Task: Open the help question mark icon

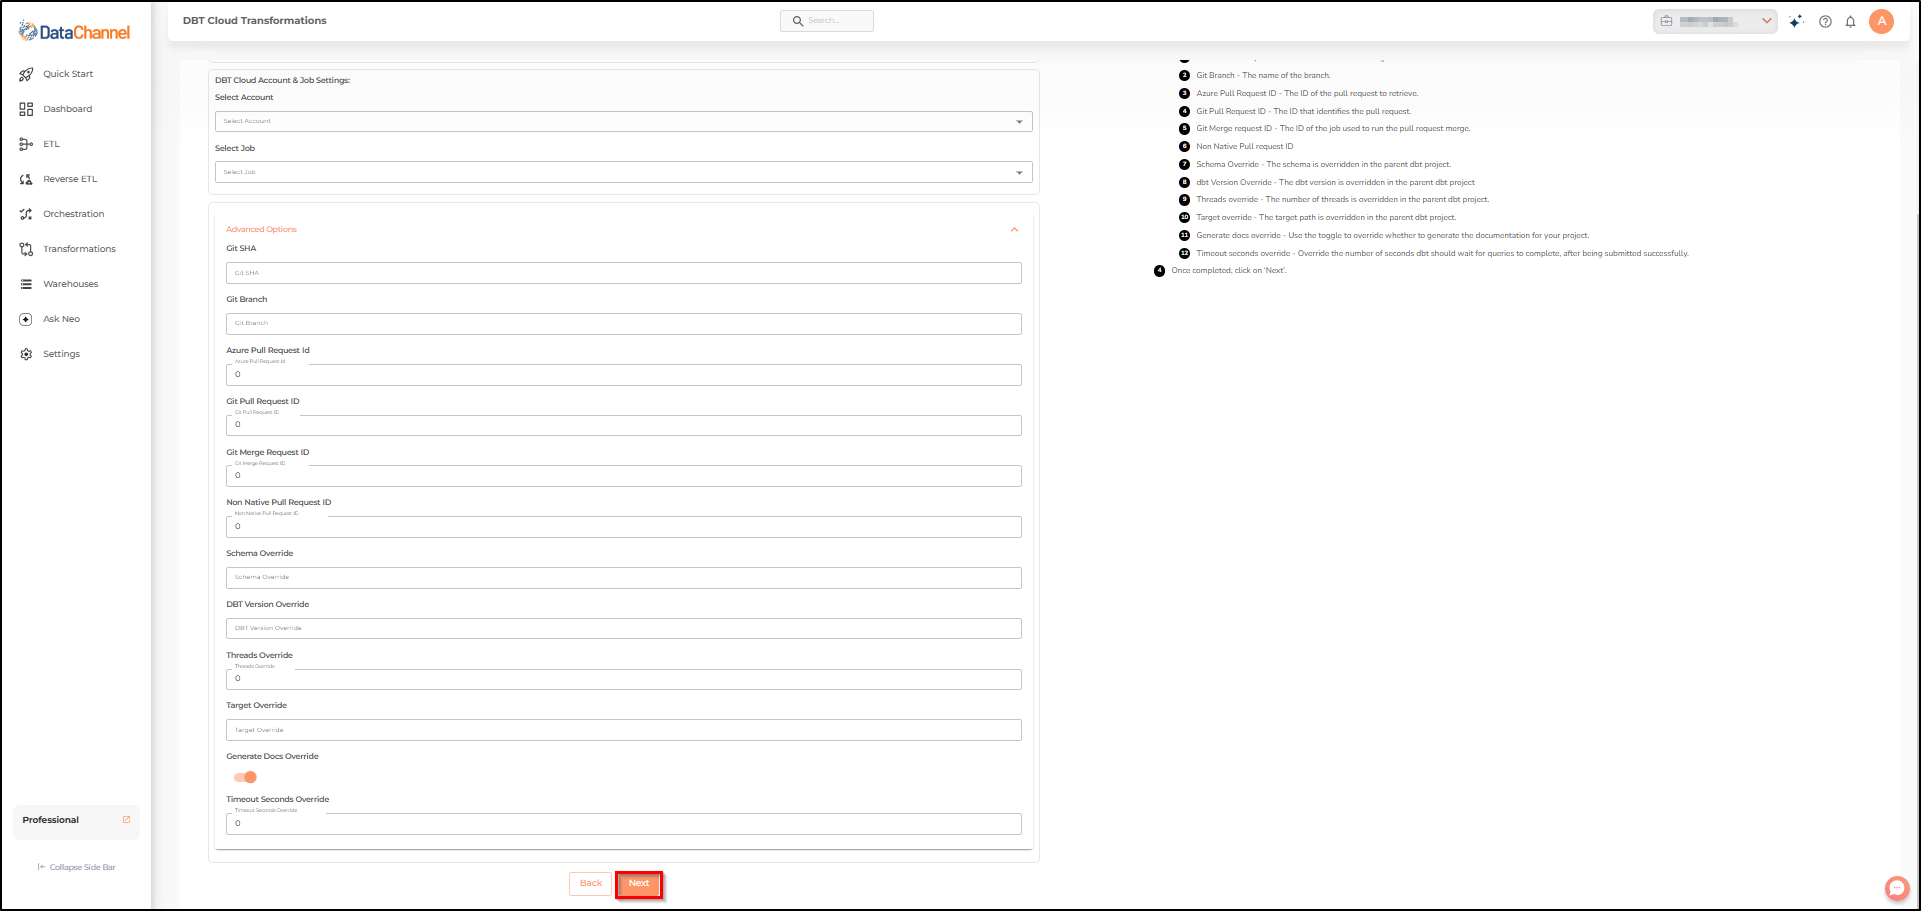Action: click(x=1825, y=21)
